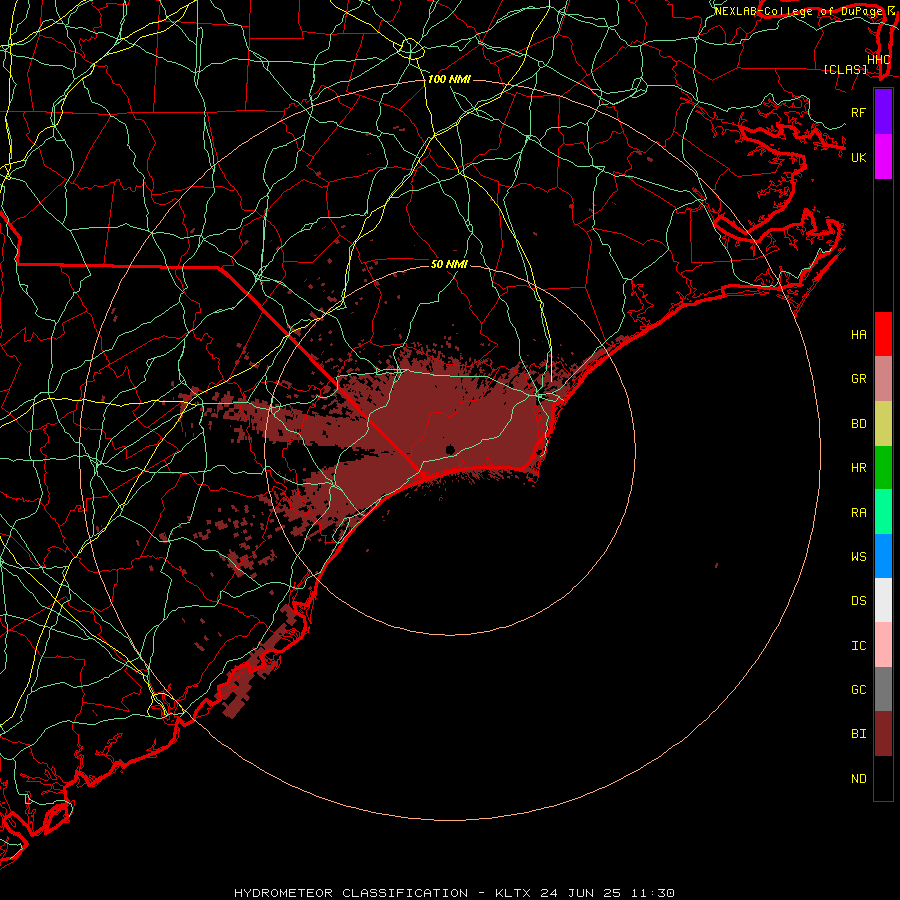Image resolution: width=900 pixels, height=900 pixels.
Task: Click the UK magenta legend swatch
Action: click(x=883, y=157)
